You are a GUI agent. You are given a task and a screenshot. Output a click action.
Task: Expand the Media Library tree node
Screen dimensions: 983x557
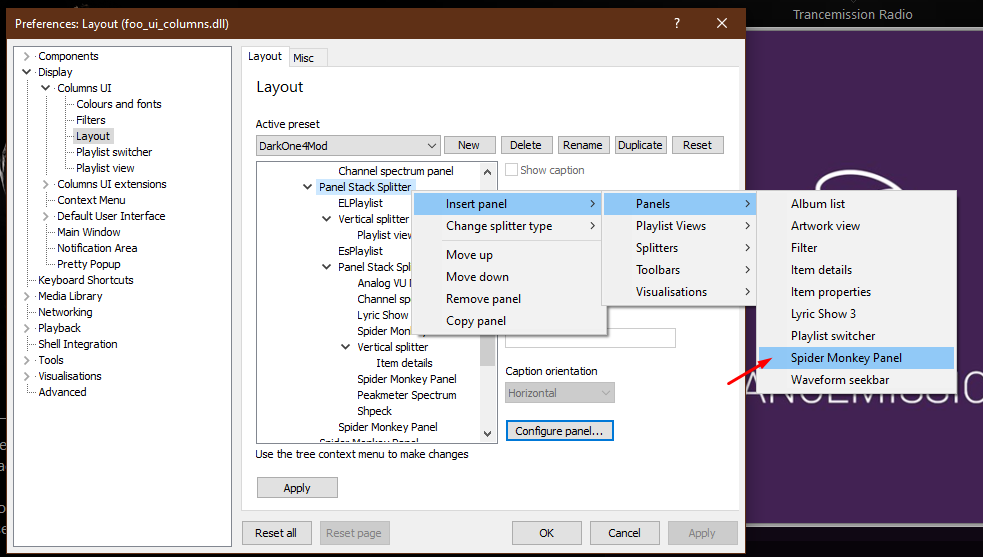(x=27, y=296)
